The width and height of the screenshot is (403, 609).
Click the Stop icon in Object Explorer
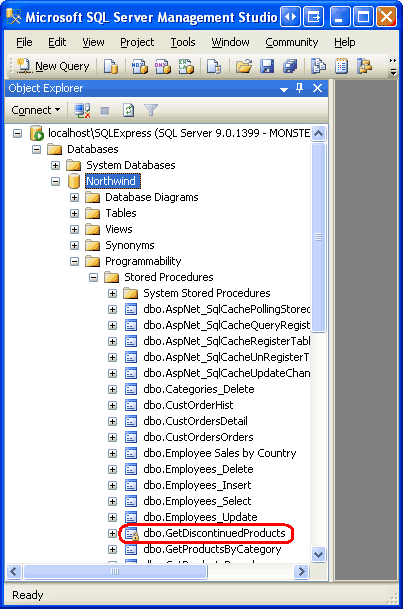[105, 111]
